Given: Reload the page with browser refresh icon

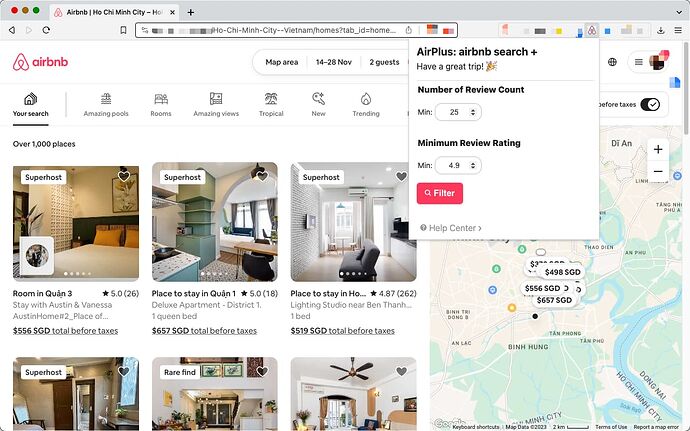Looking at the screenshot, I should [46, 30].
